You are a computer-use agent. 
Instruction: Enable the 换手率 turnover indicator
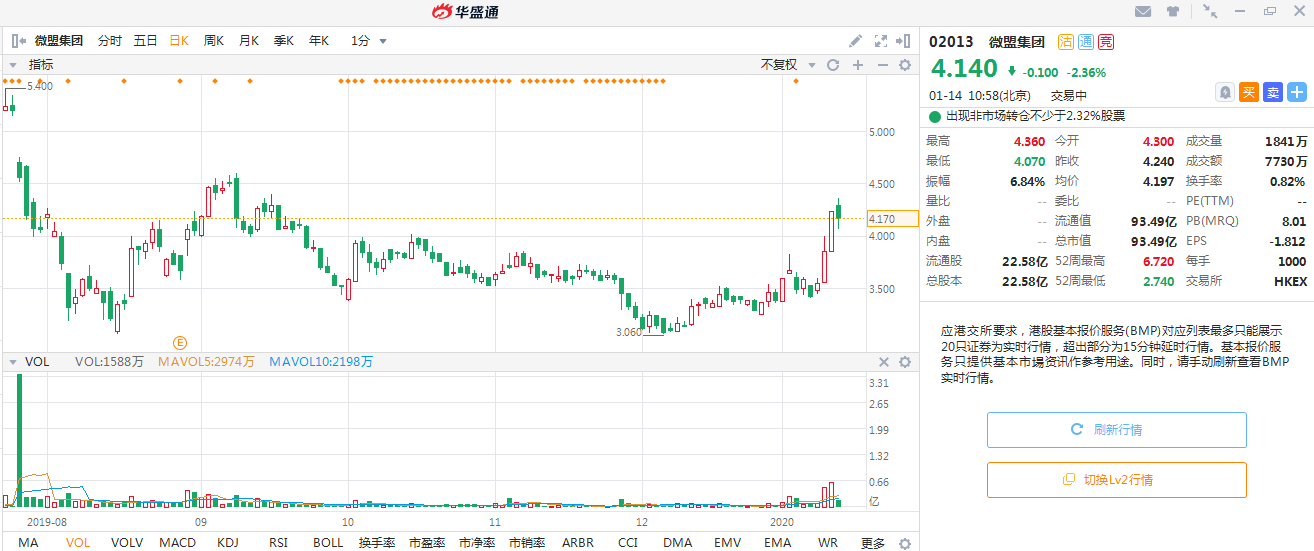coord(377,543)
